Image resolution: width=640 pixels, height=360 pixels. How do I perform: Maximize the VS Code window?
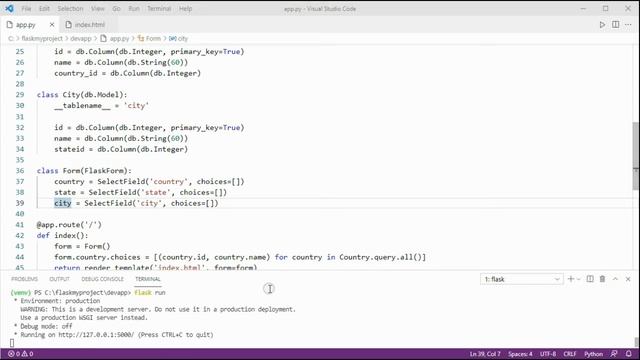tap(606, 9)
